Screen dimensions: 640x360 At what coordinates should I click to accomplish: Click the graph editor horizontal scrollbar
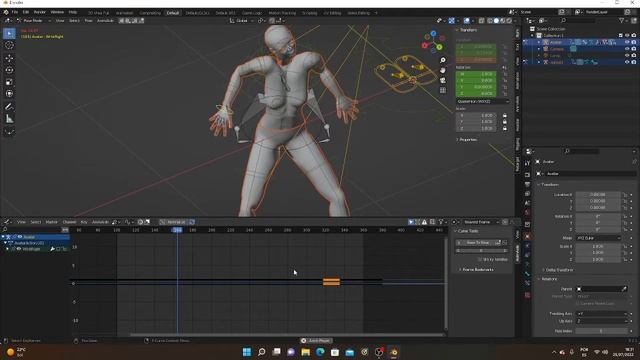tap(287, 335)
